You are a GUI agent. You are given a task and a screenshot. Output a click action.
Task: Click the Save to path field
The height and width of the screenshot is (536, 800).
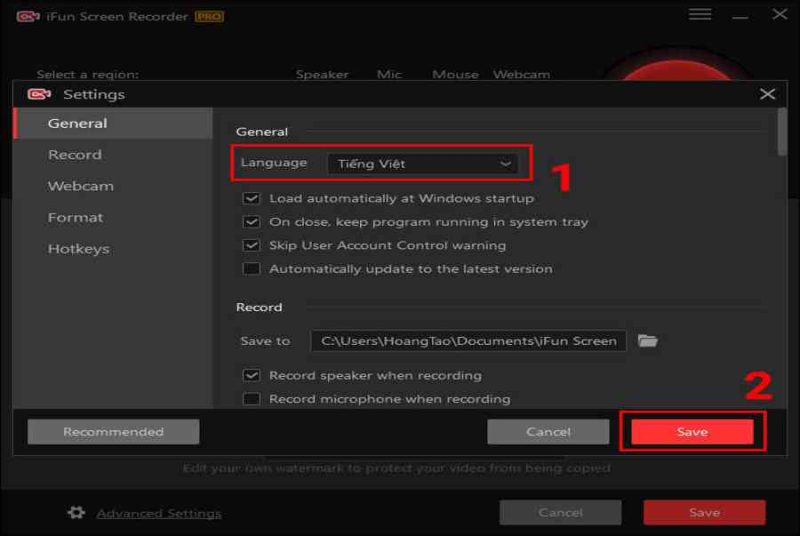[x=468, y=341]
